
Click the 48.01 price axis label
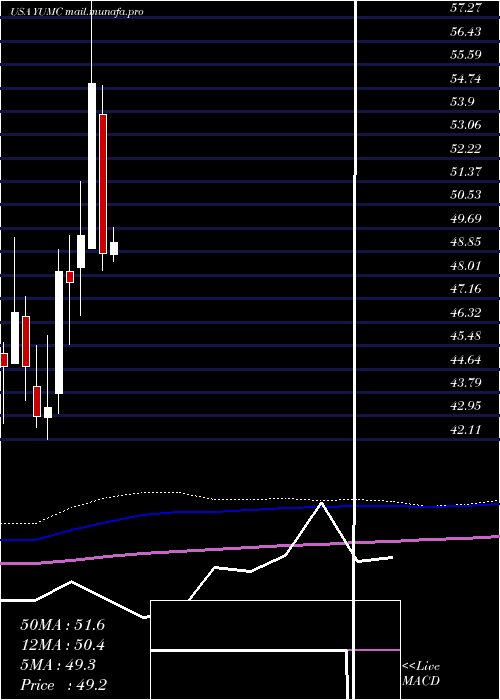pyautogui.click(x=466, y=266)
